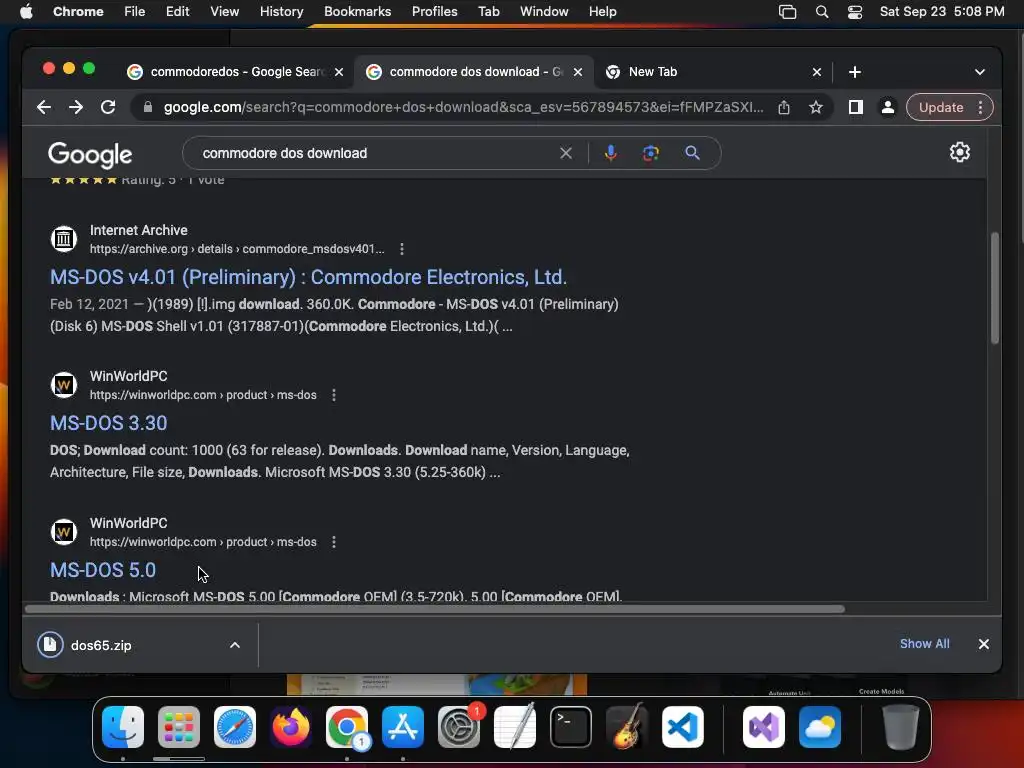Open options for Internet Archive result
The width and height of the screenshot is (1024, 768).
tap(402, 249)
